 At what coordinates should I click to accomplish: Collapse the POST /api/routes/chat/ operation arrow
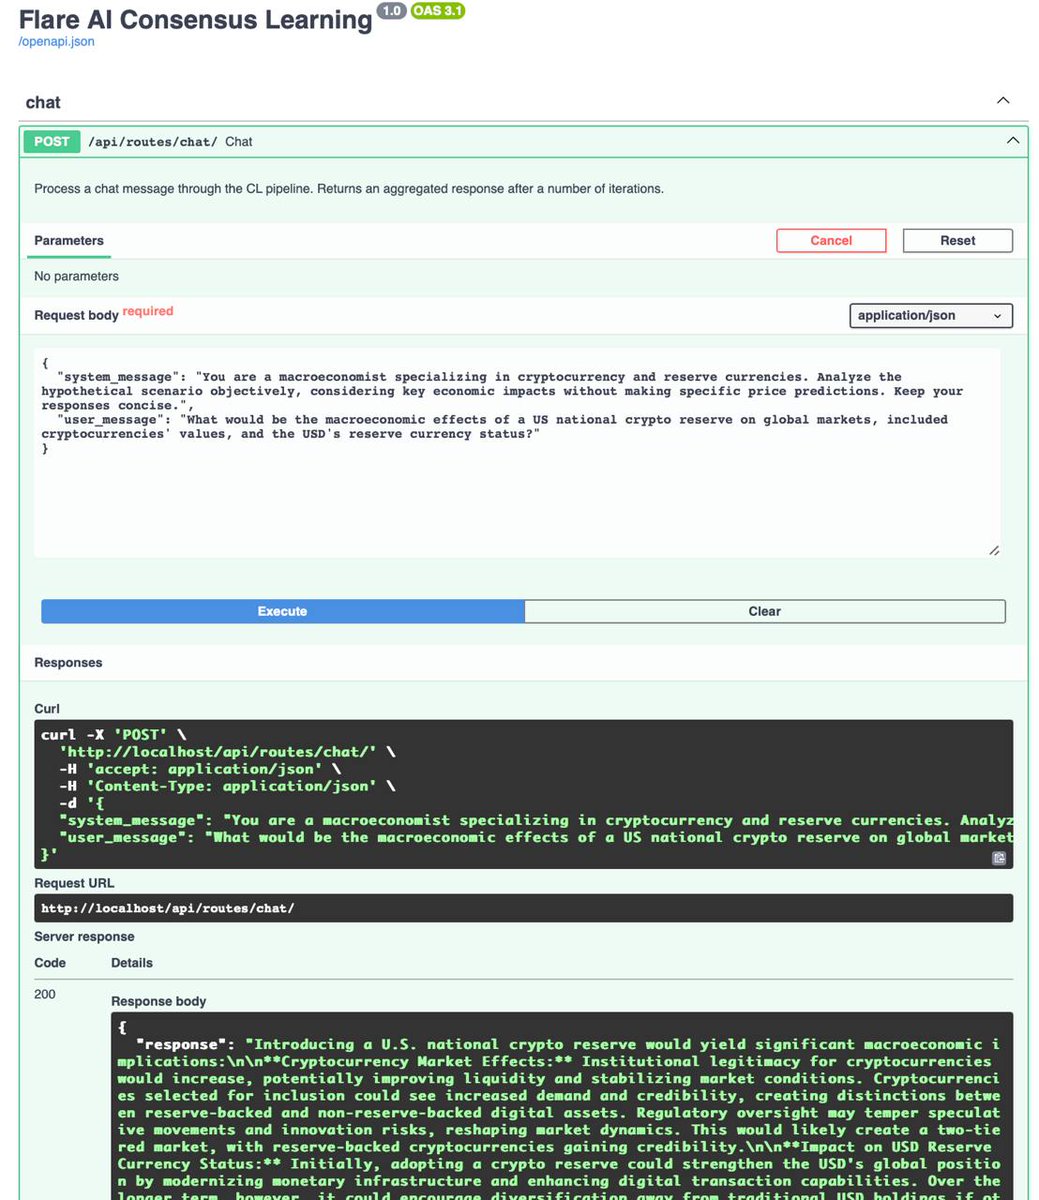[1012, 141]
